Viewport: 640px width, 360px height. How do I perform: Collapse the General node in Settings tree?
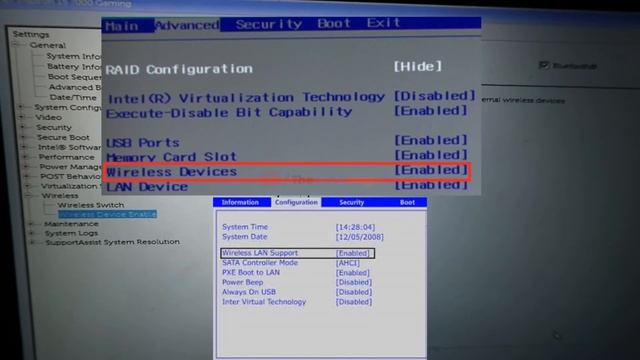point(16,45)
